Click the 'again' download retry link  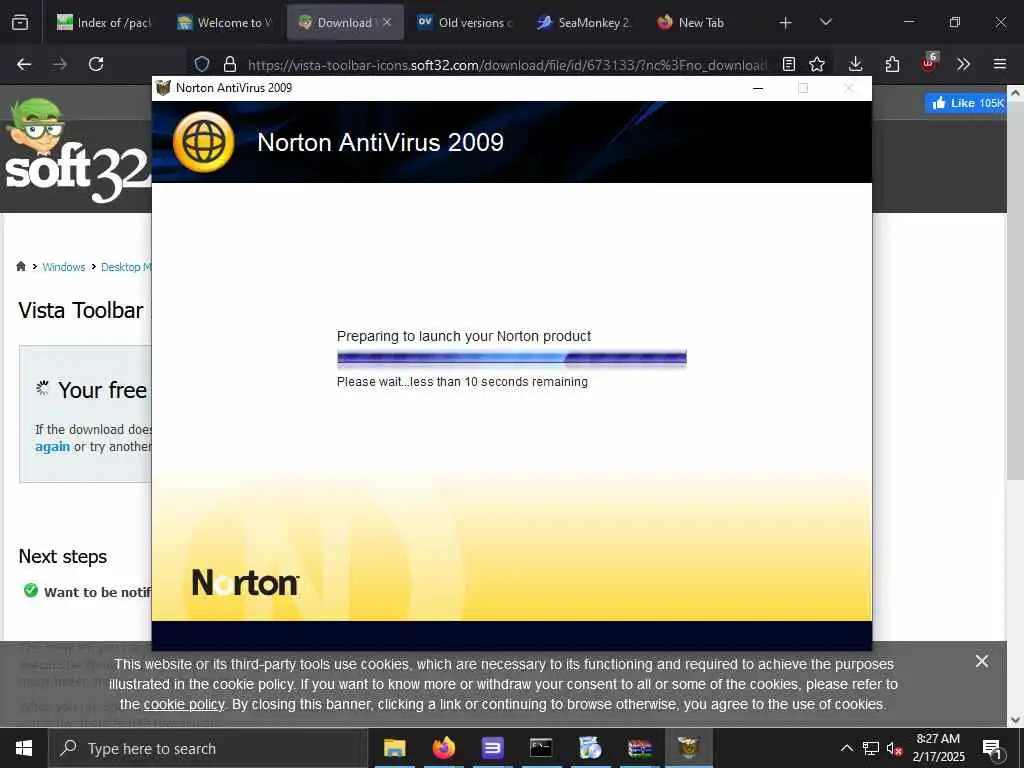[x=52, y=447]
